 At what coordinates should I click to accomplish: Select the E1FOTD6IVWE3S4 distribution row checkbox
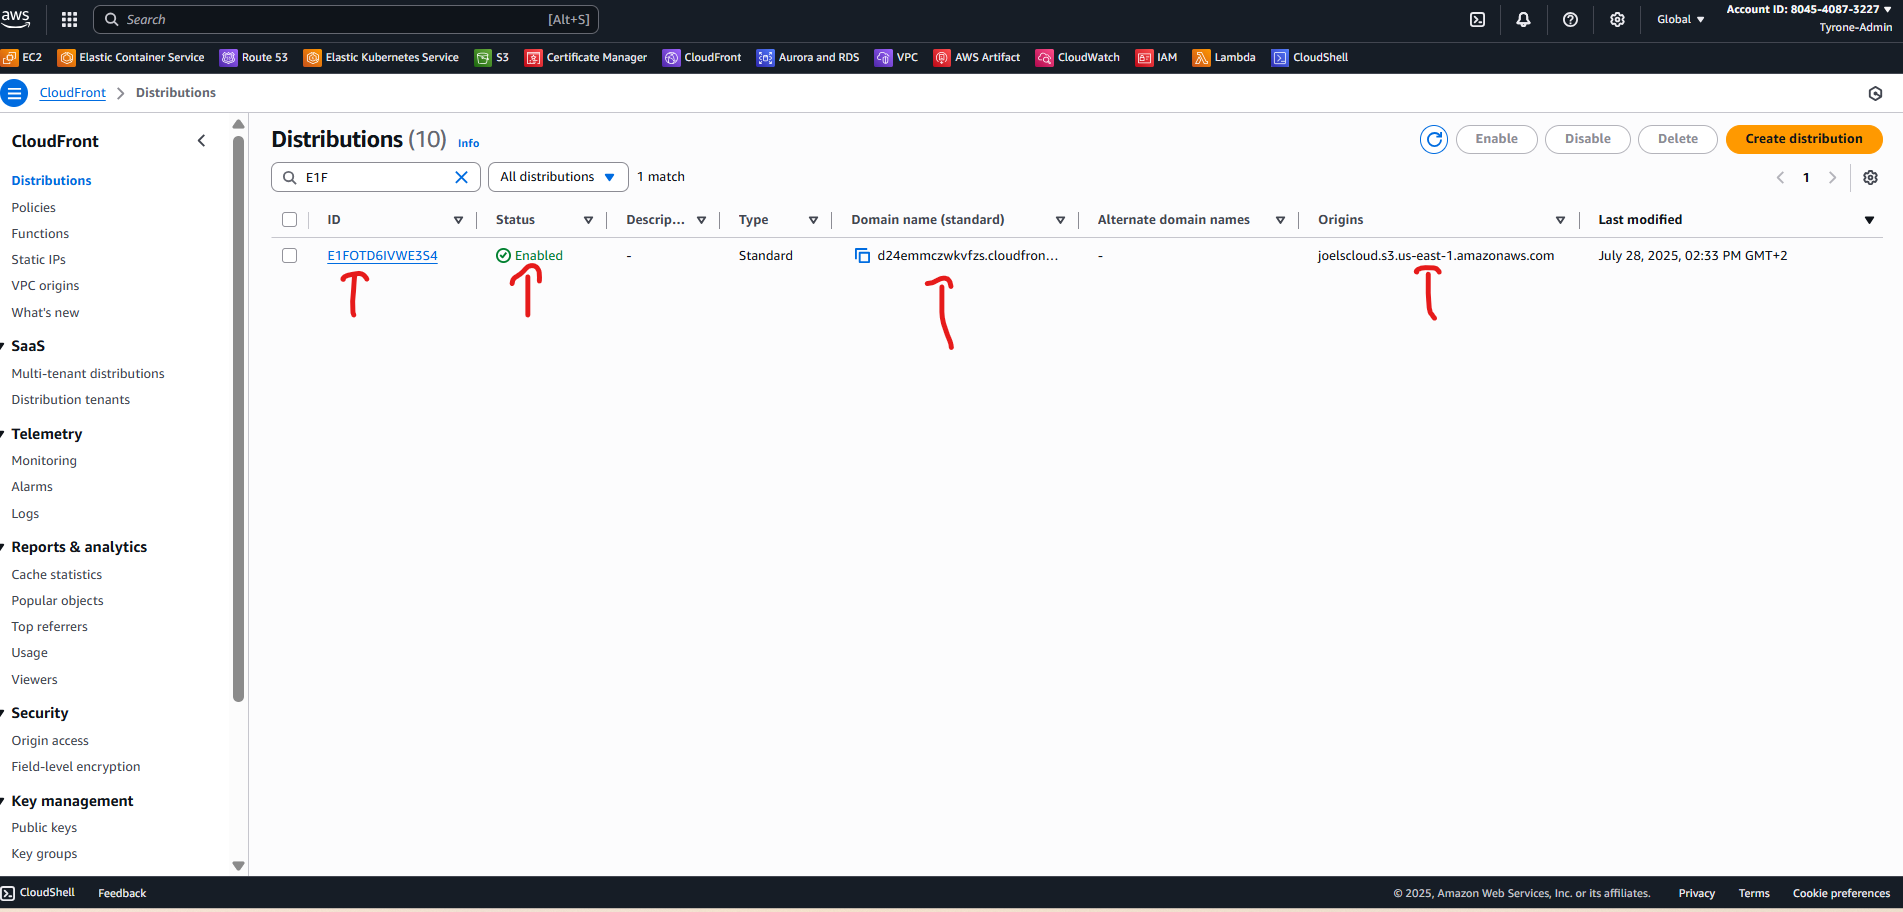pos(289,255)
